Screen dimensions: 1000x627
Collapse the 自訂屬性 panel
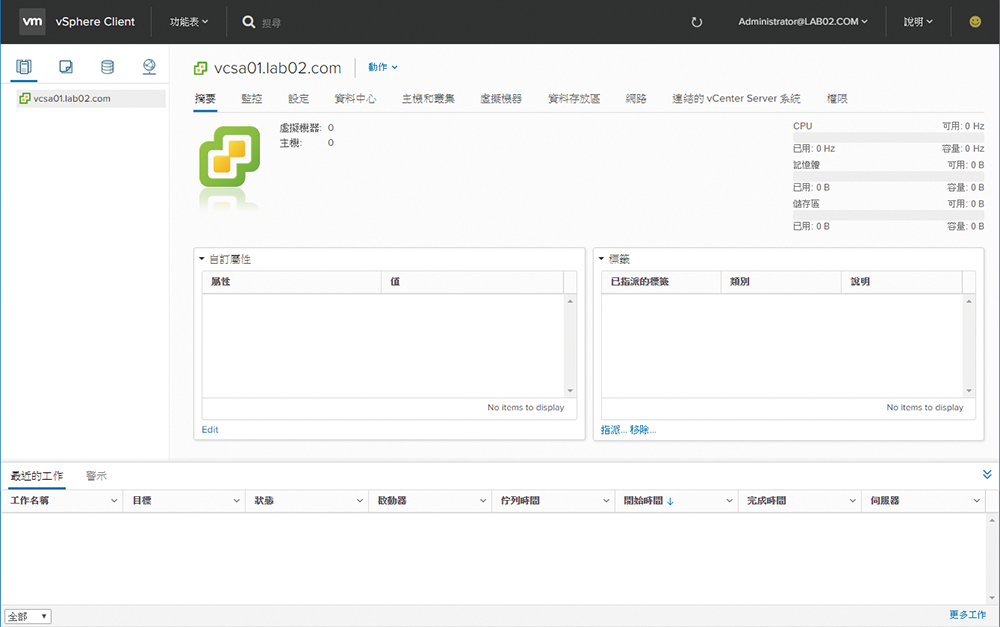[x=202, y=259]
